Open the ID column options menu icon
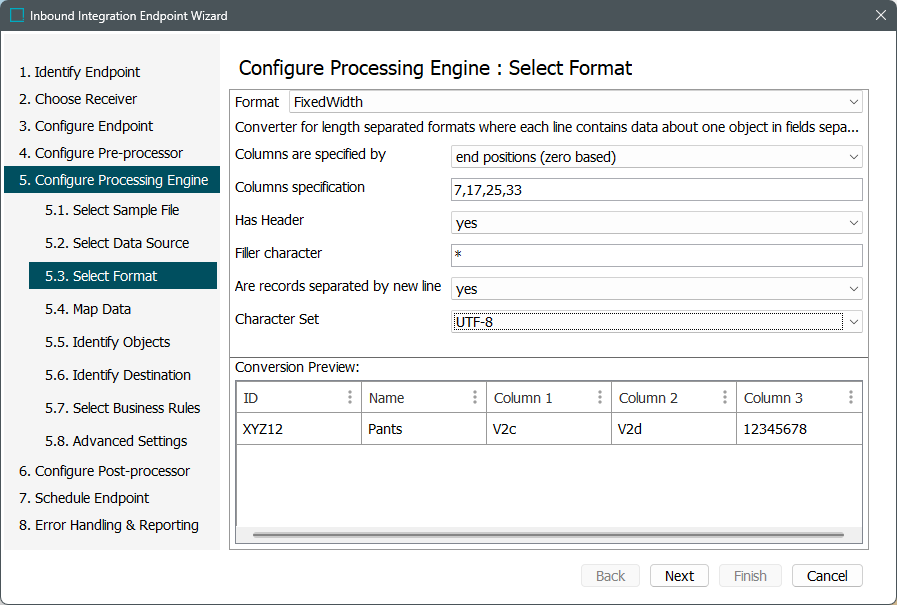The width and height of the screenshot is (897, 605). (350, 398)
